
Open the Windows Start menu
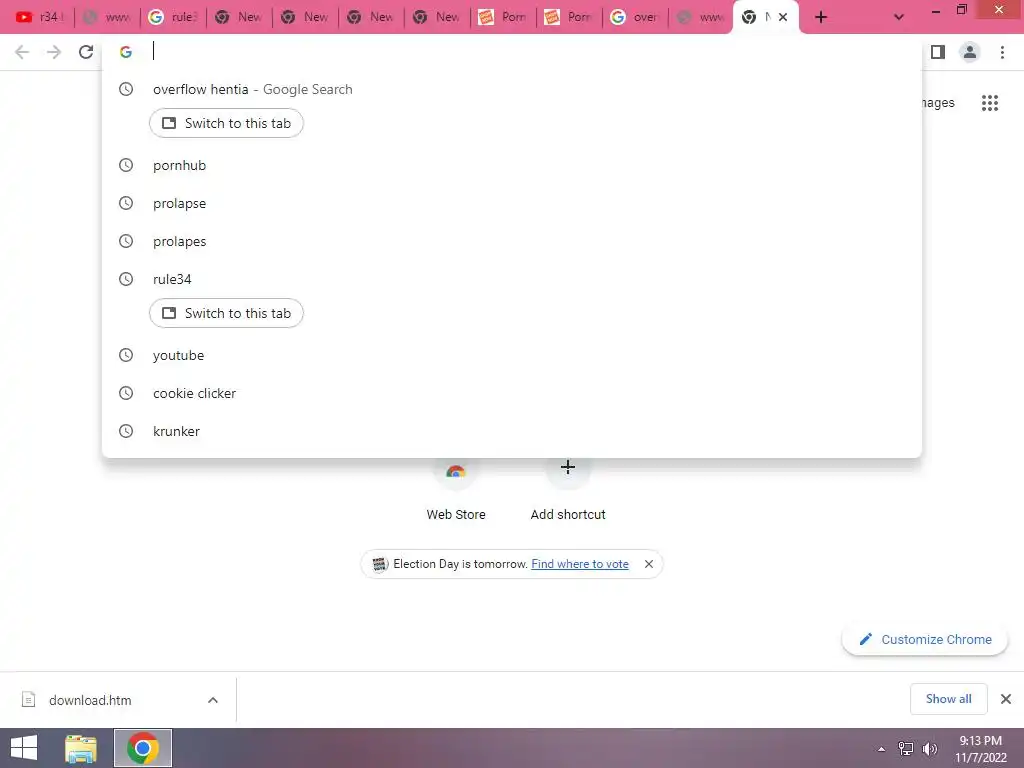(24, 748)
